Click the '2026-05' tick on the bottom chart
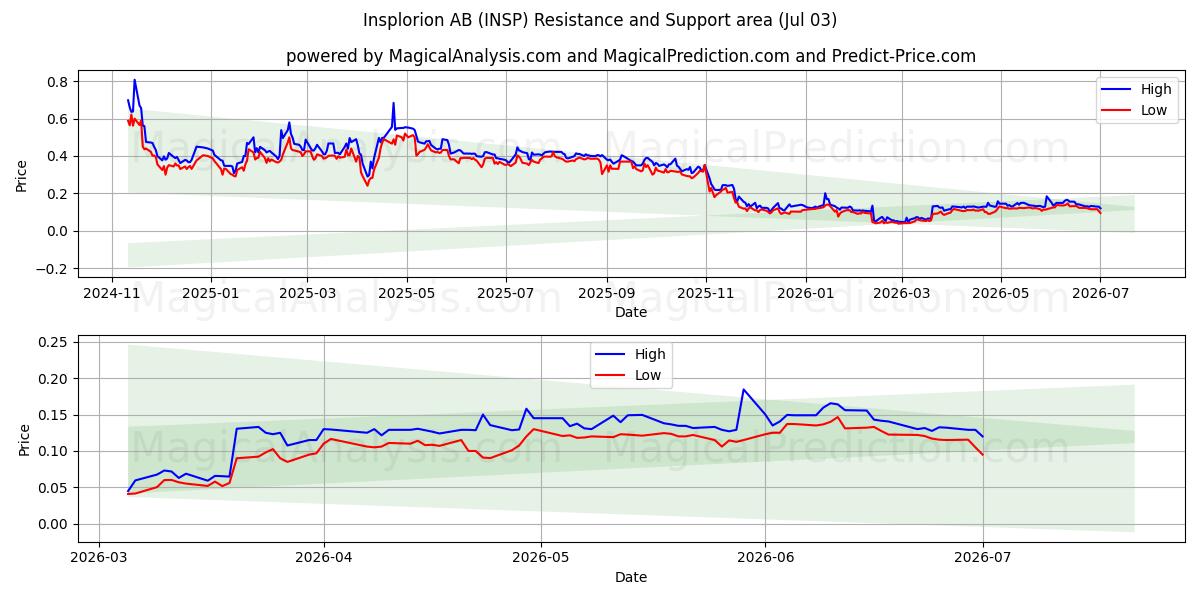This screenshot has height=600, width=1200. pos(540,558)
